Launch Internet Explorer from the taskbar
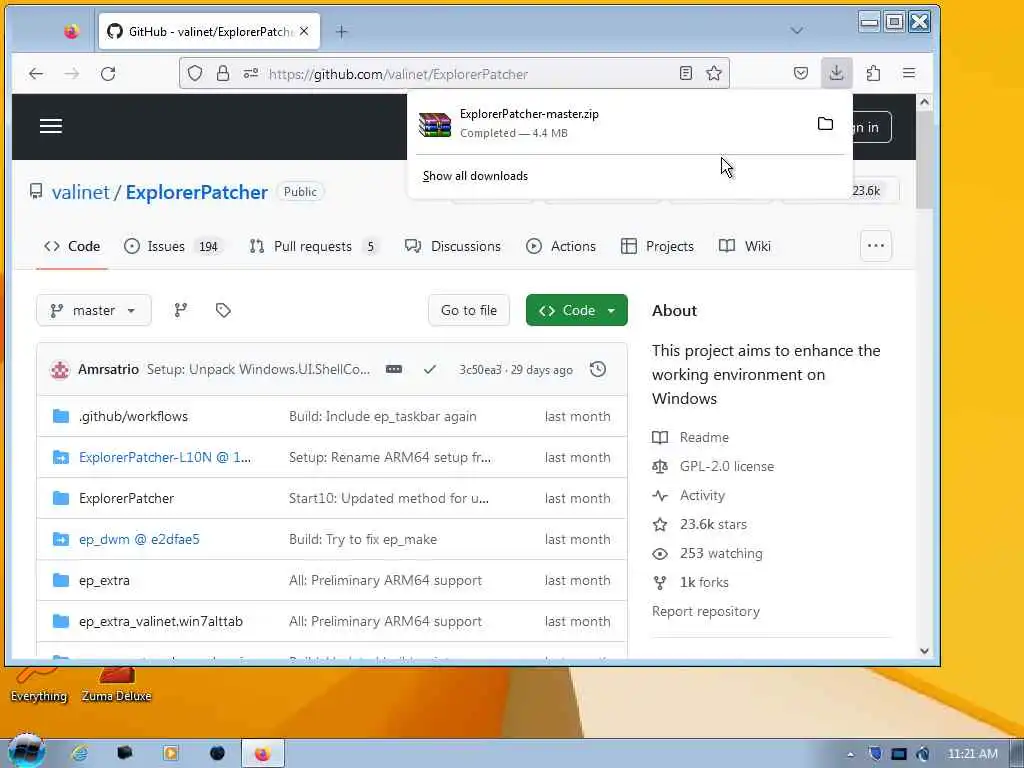The height and width of the screenshot is (768, 1024). pos(80,754)
